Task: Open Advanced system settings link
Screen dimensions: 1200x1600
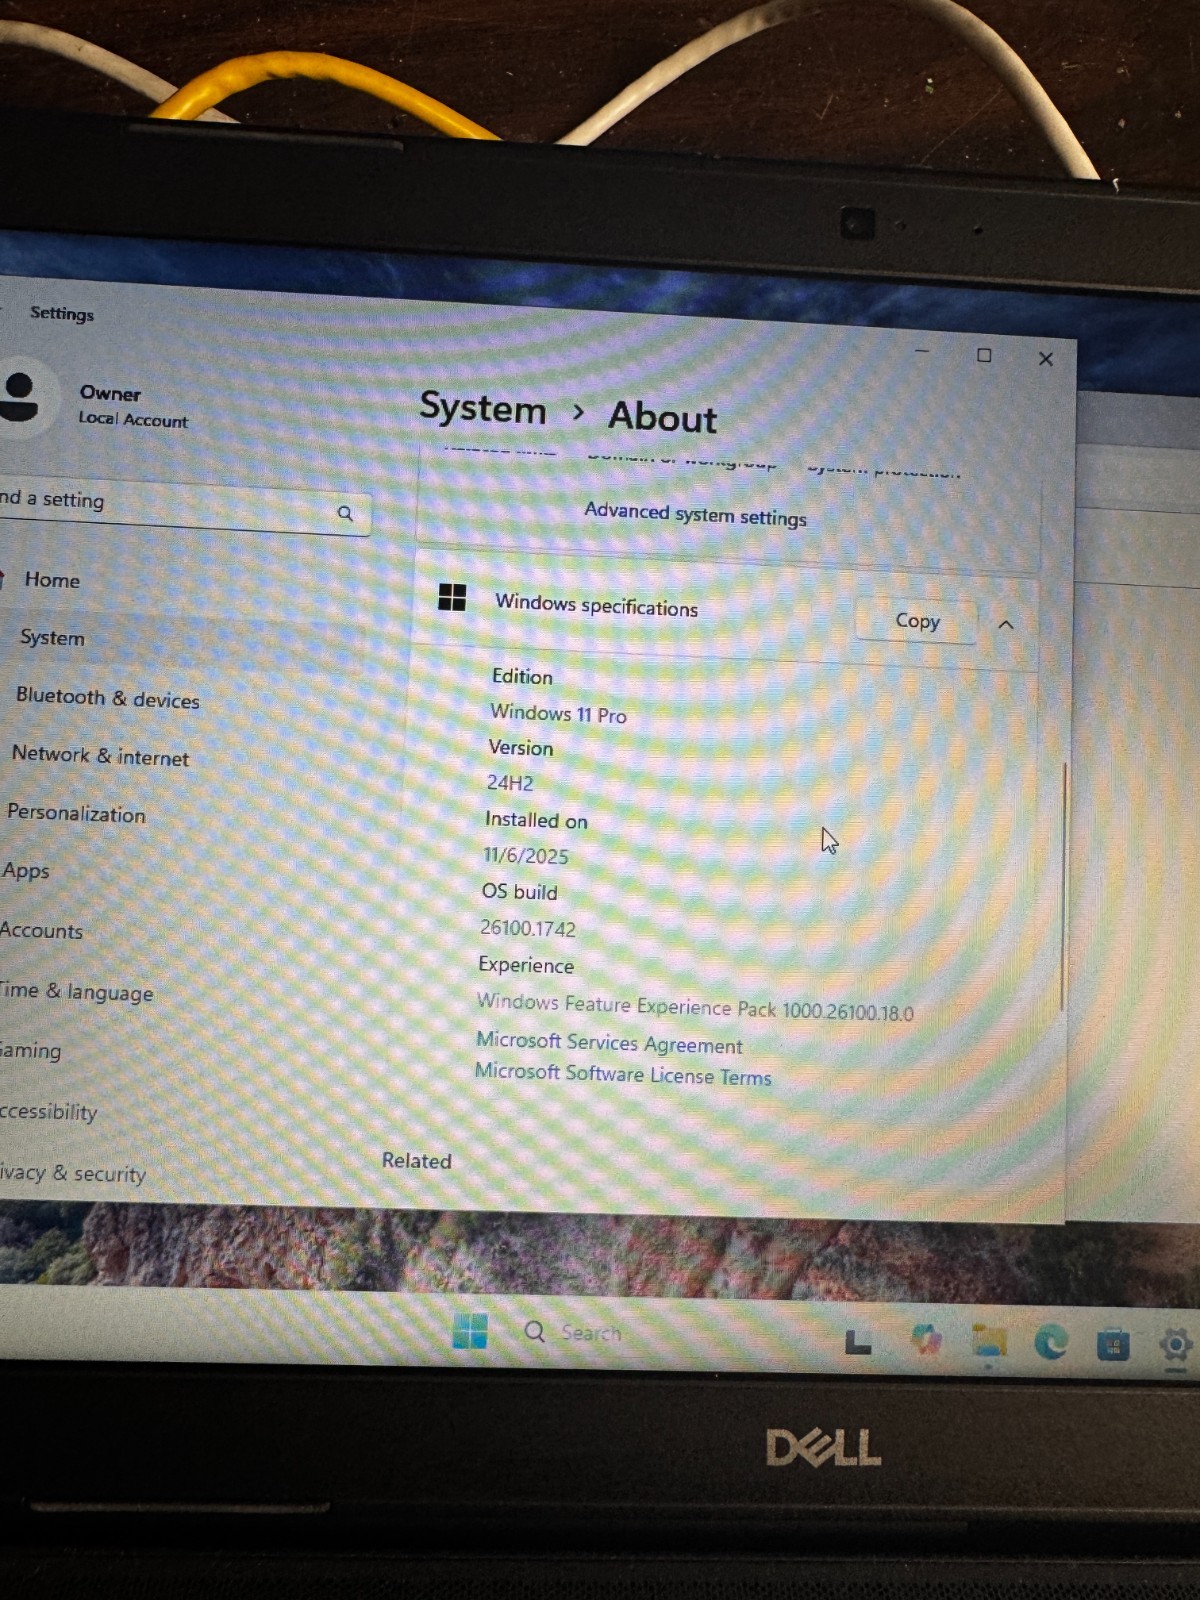Action: tap(695, 515)
